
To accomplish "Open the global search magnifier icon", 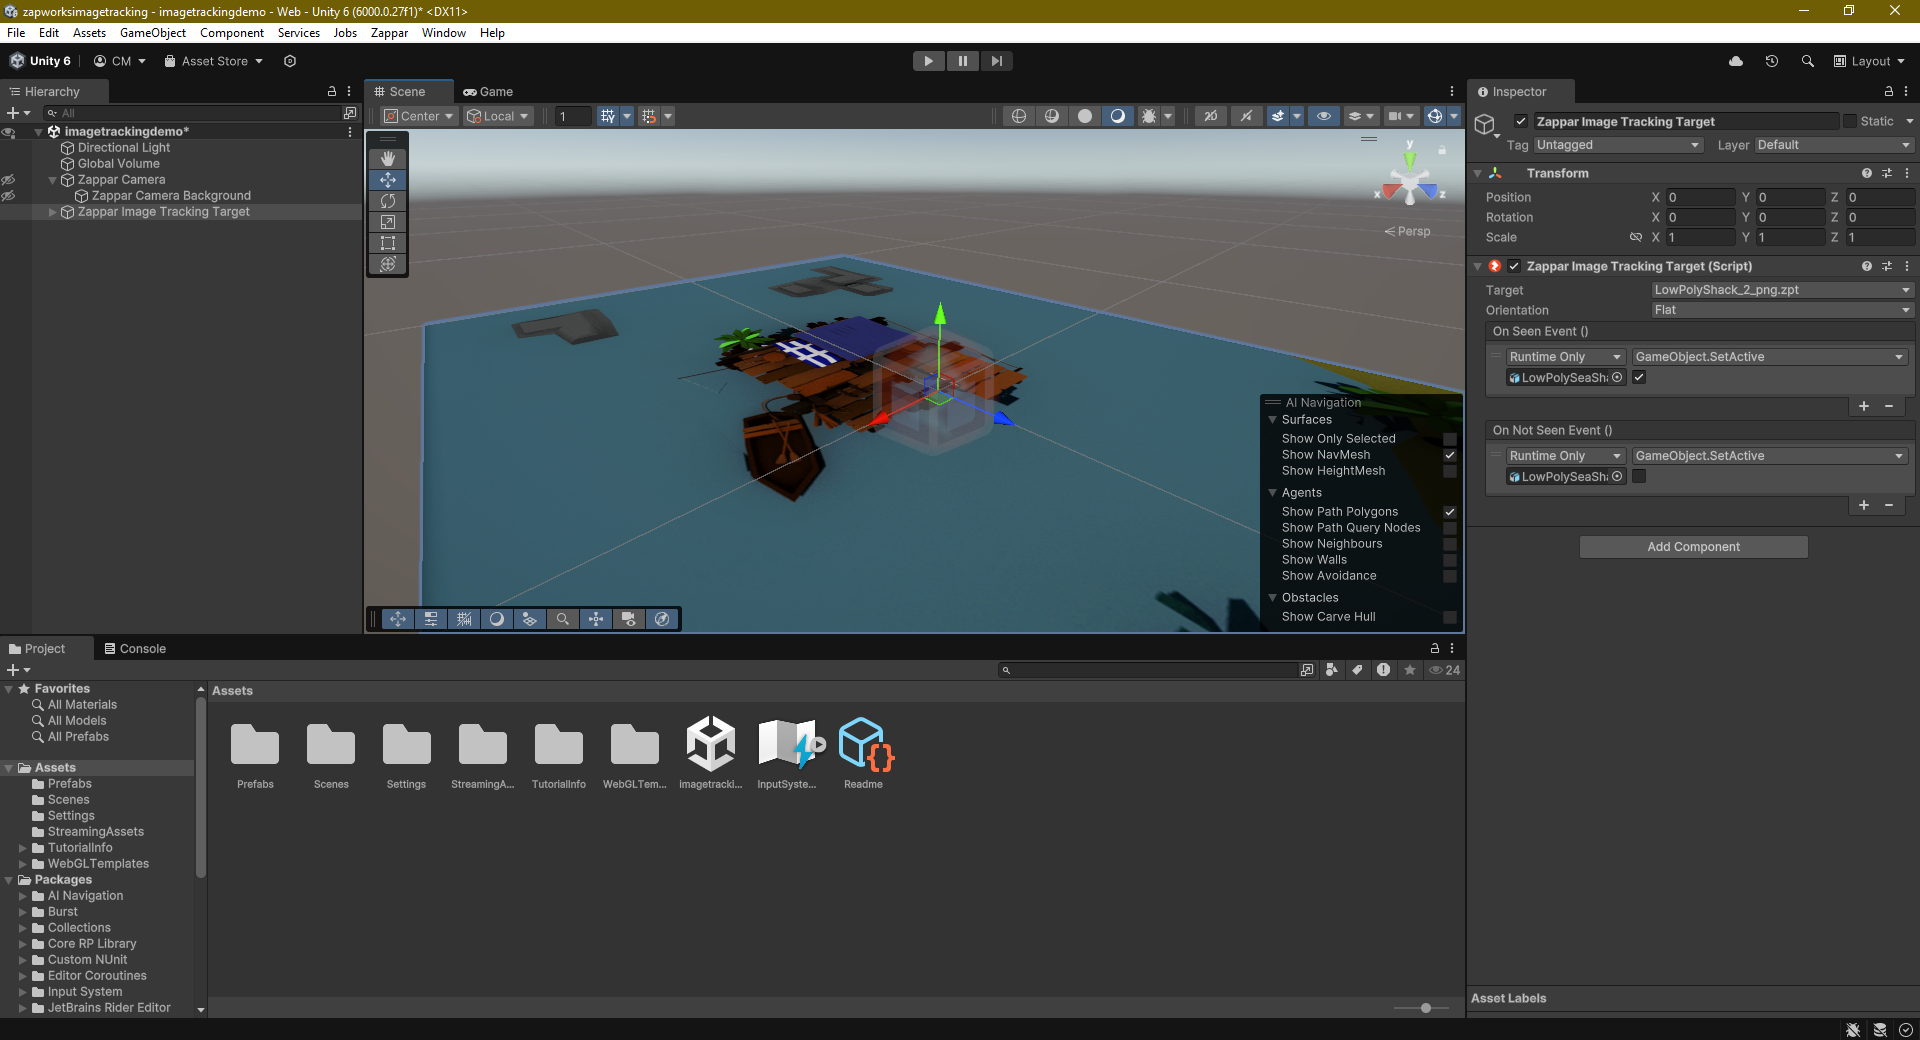I will tap(1807, 61).
